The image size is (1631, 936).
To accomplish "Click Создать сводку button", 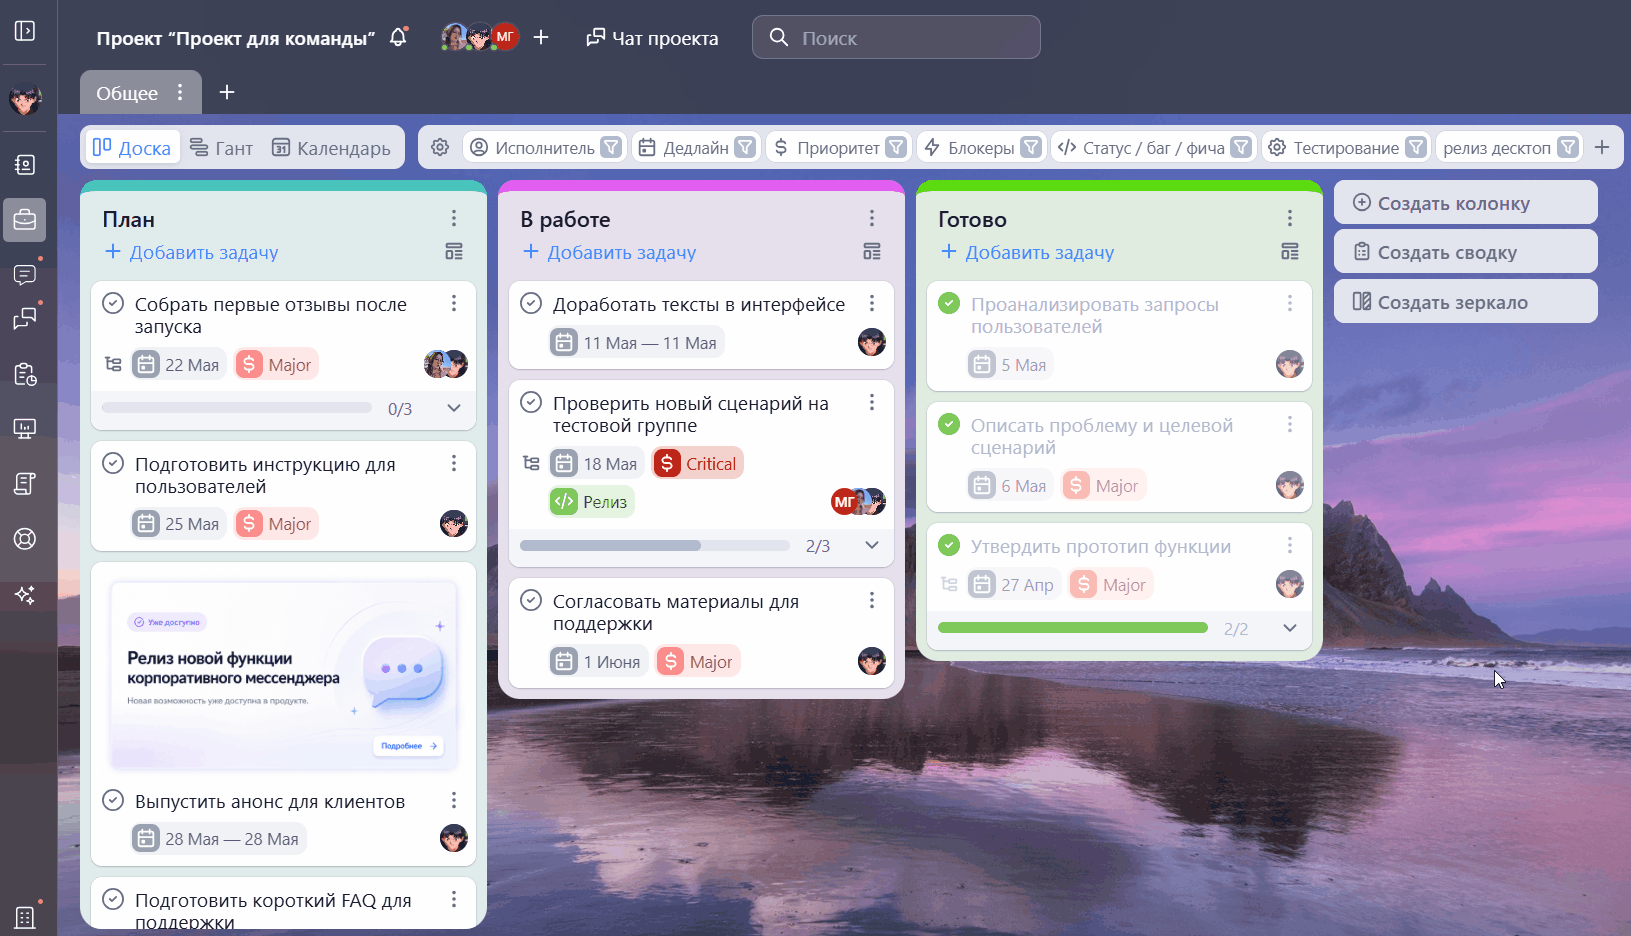I will coord(1465,252).
